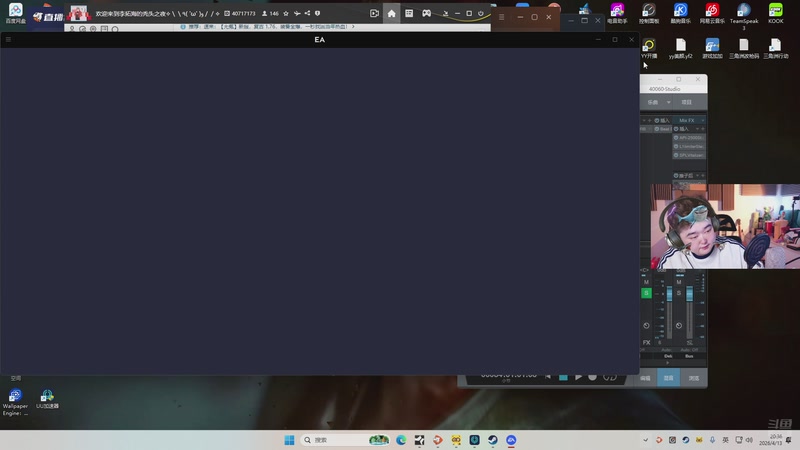Click the taskbar search box
Image resolution: width=800 pixels, height=450 pixels.
[345, 440]
